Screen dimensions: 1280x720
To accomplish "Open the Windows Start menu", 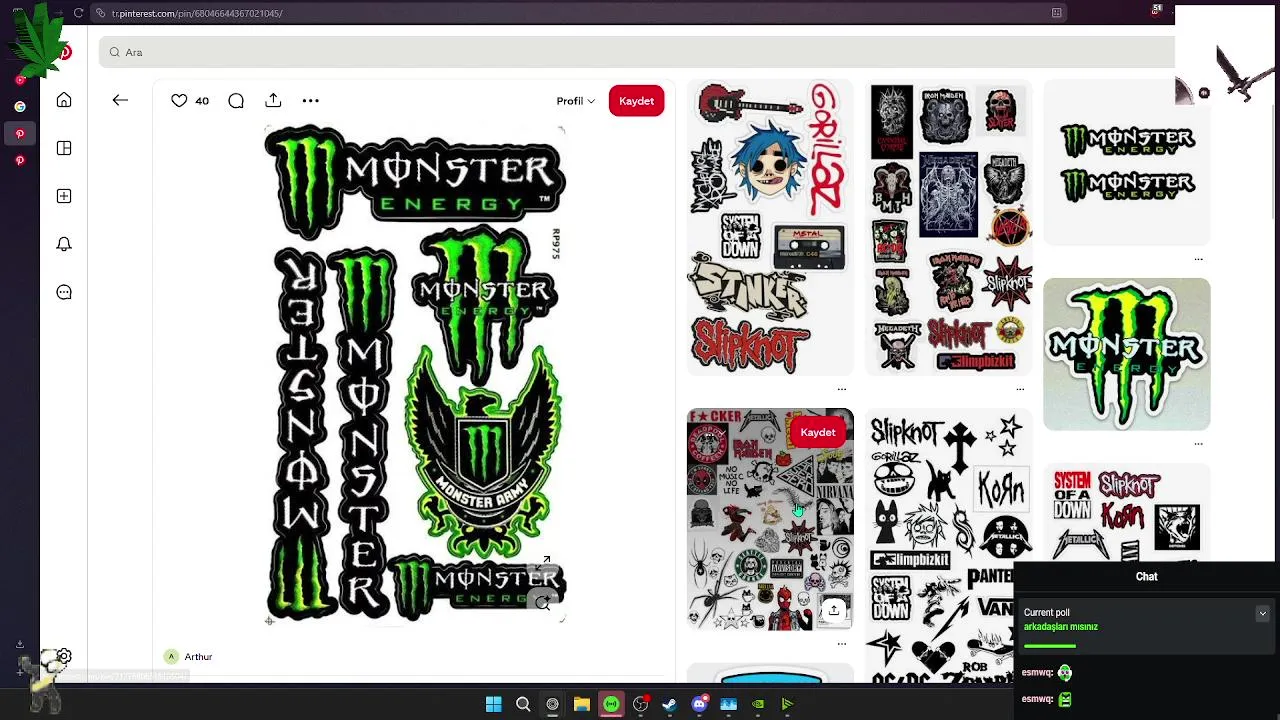I will (x=493, y=704).
